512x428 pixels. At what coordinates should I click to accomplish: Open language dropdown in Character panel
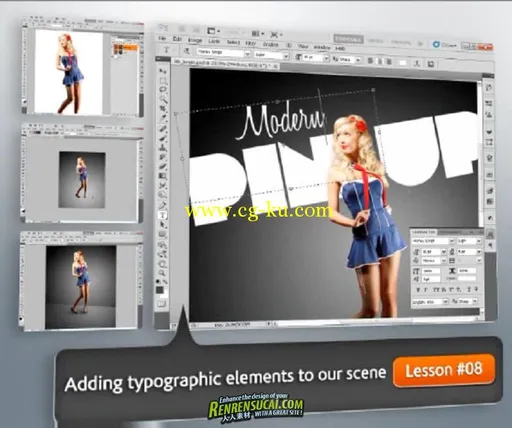pyautogui.click(x=446, y=302)
